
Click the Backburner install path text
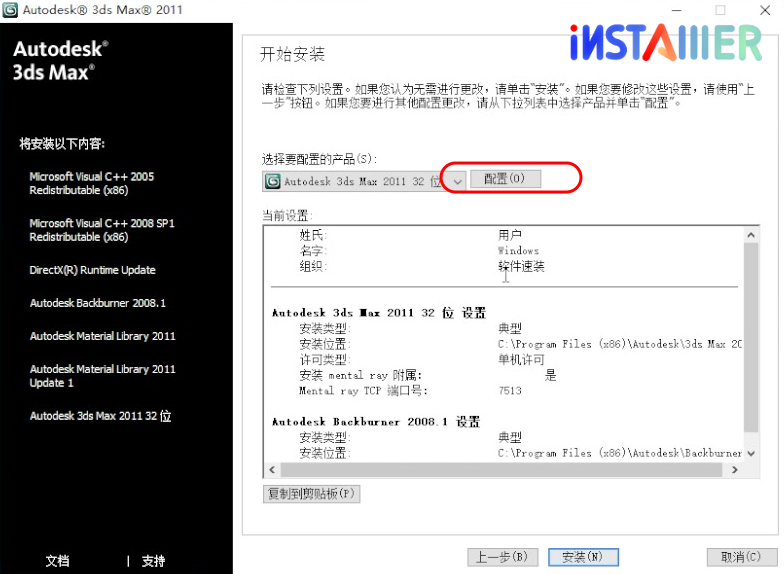click(620, 453)
